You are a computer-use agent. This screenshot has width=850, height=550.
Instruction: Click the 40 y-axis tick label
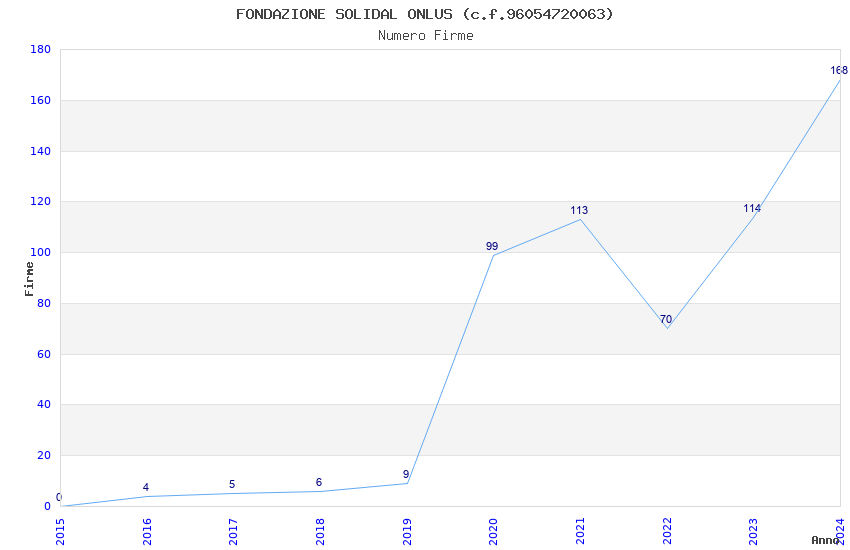click(x=44, y=404)
